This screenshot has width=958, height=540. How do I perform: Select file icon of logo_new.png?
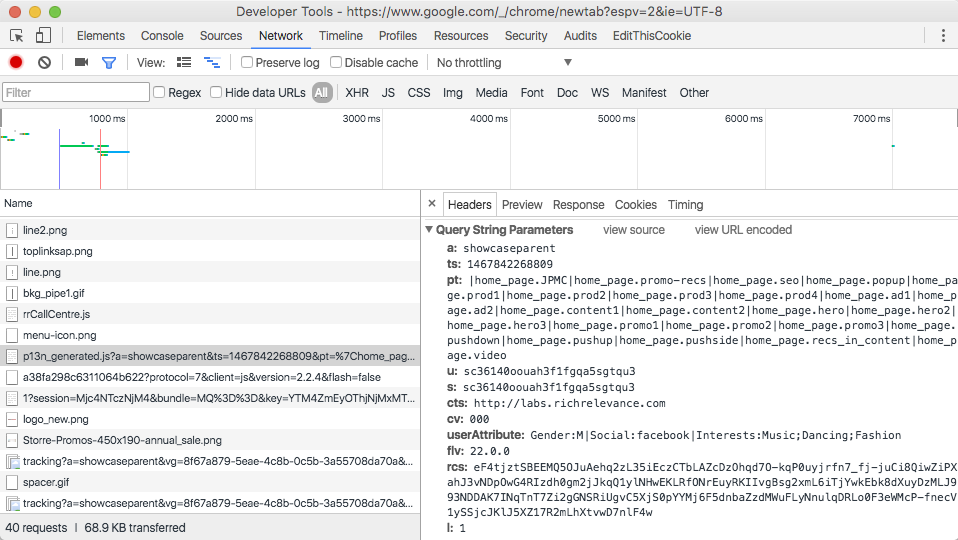(12, 419)
